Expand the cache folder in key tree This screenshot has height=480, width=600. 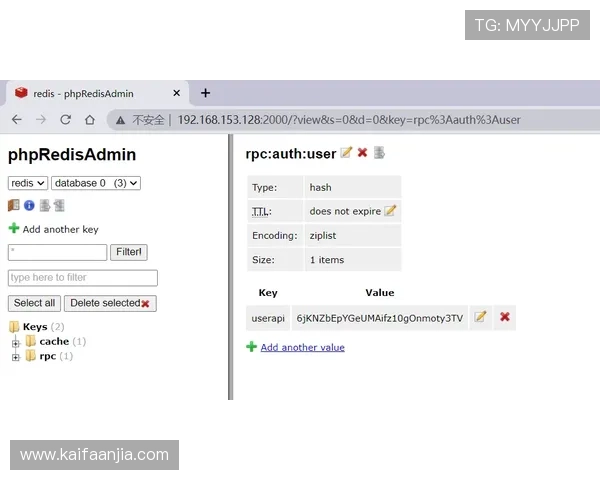16,342
